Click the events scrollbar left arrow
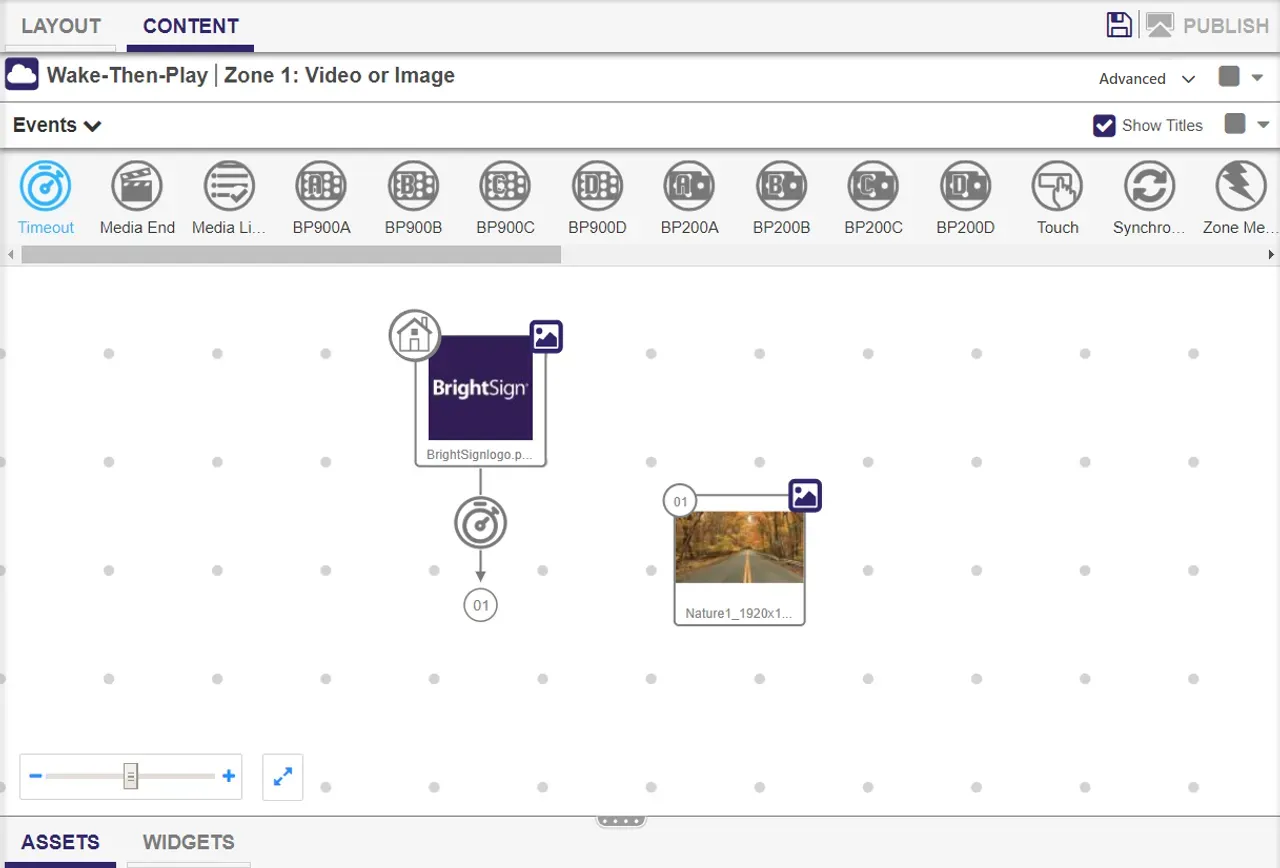 (x=11, y=255)
